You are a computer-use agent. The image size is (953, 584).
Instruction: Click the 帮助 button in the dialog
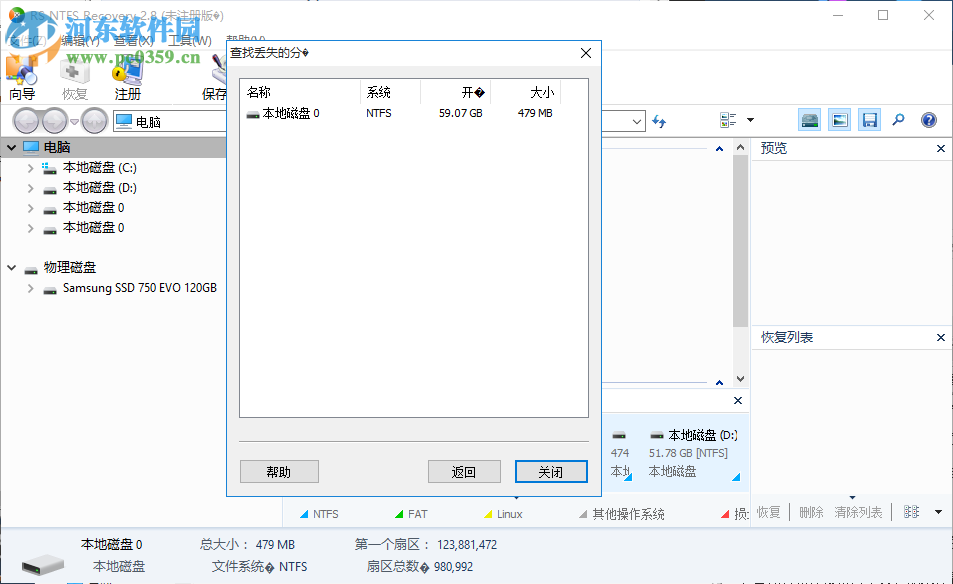pos(279,471)
